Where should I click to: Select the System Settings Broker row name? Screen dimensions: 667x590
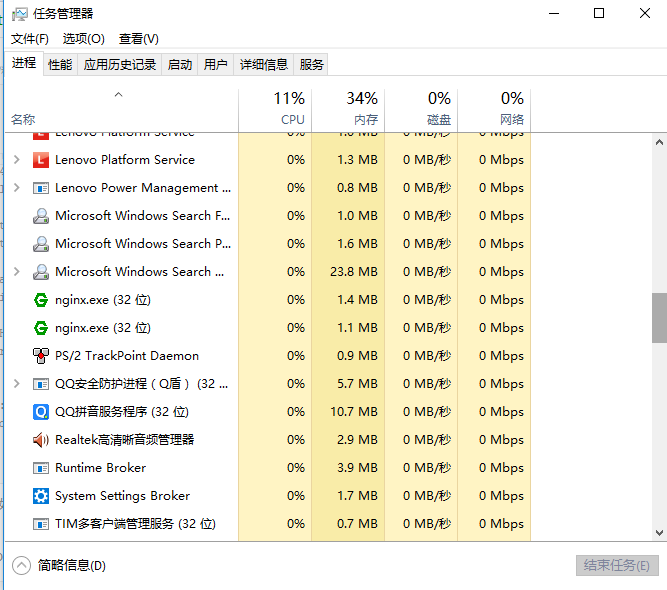[123, 496]
